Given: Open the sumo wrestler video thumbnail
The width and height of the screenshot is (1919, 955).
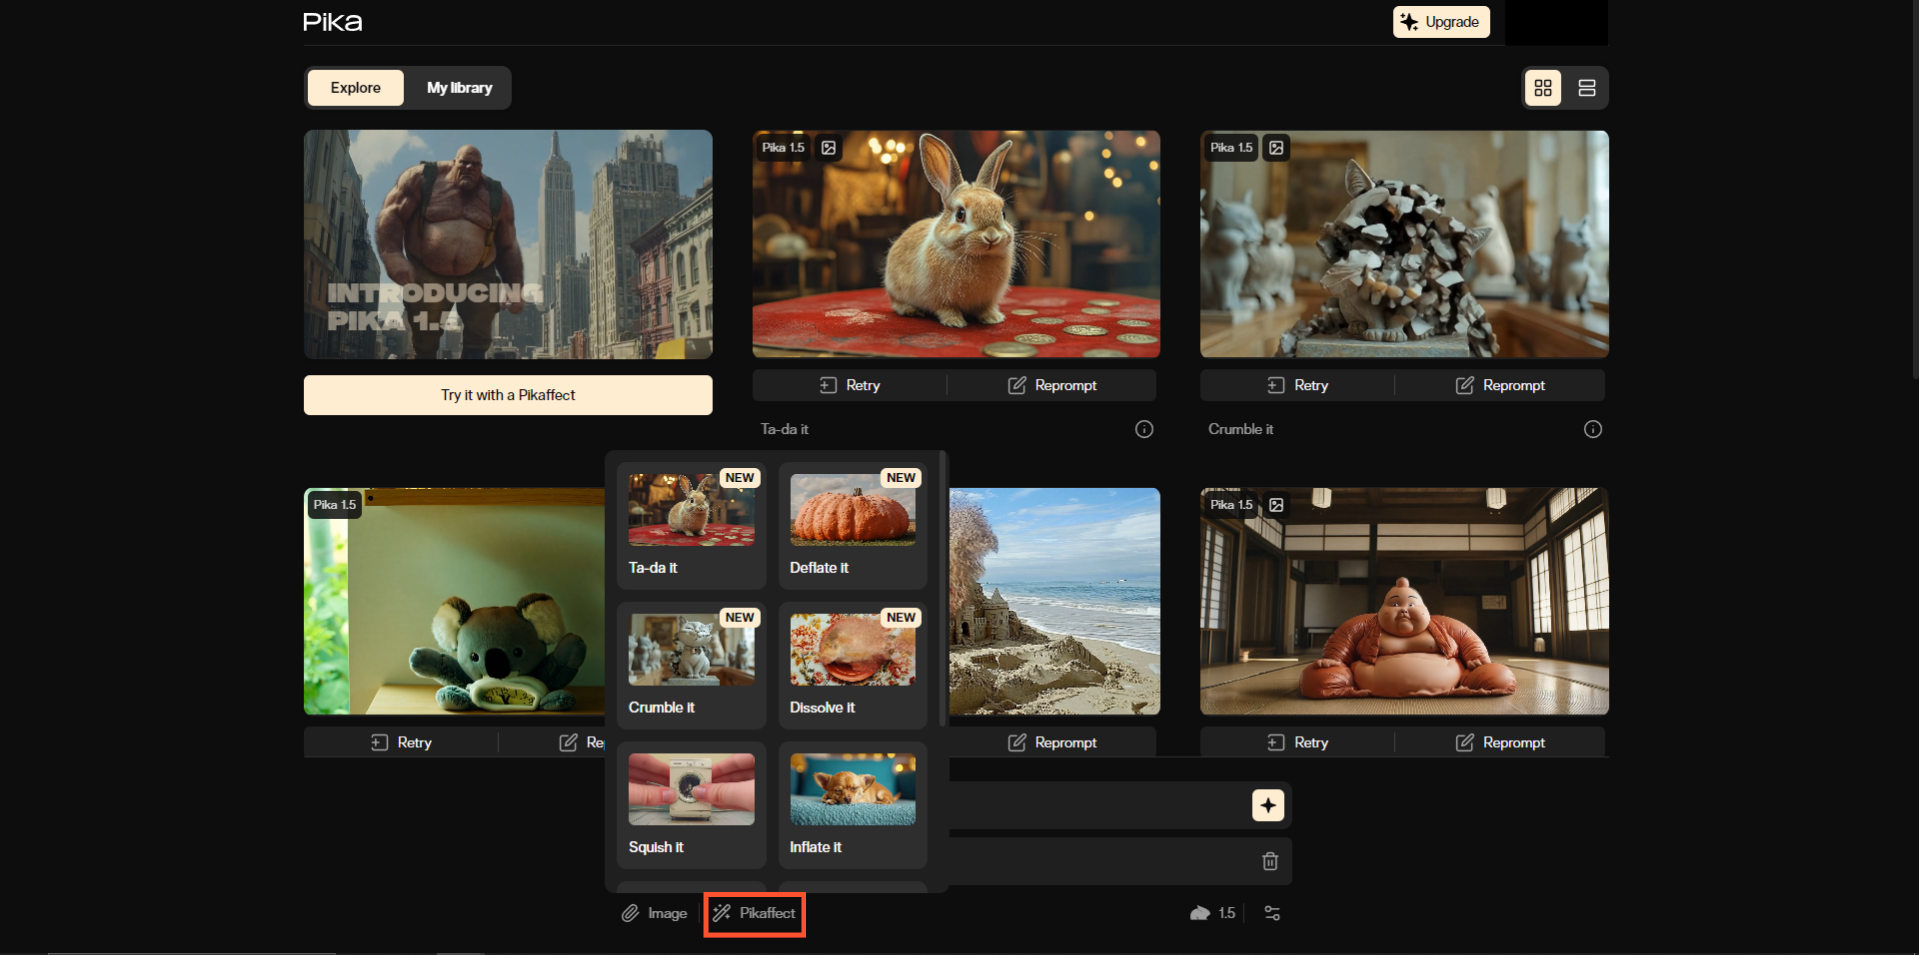Looking at the screenshot, I should 1403,601.
